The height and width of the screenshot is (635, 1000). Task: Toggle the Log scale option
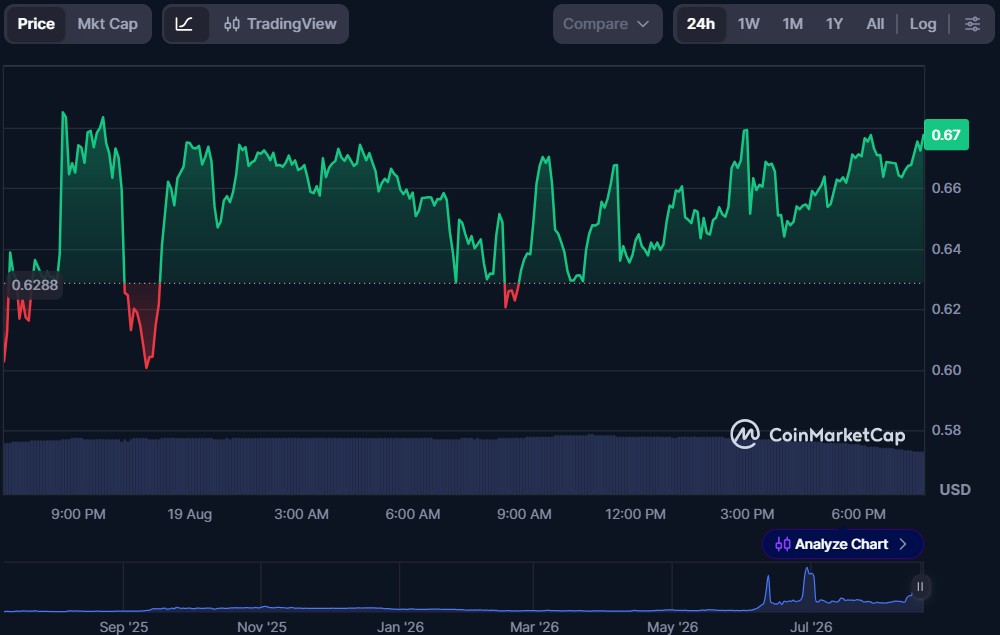[923, 24]
